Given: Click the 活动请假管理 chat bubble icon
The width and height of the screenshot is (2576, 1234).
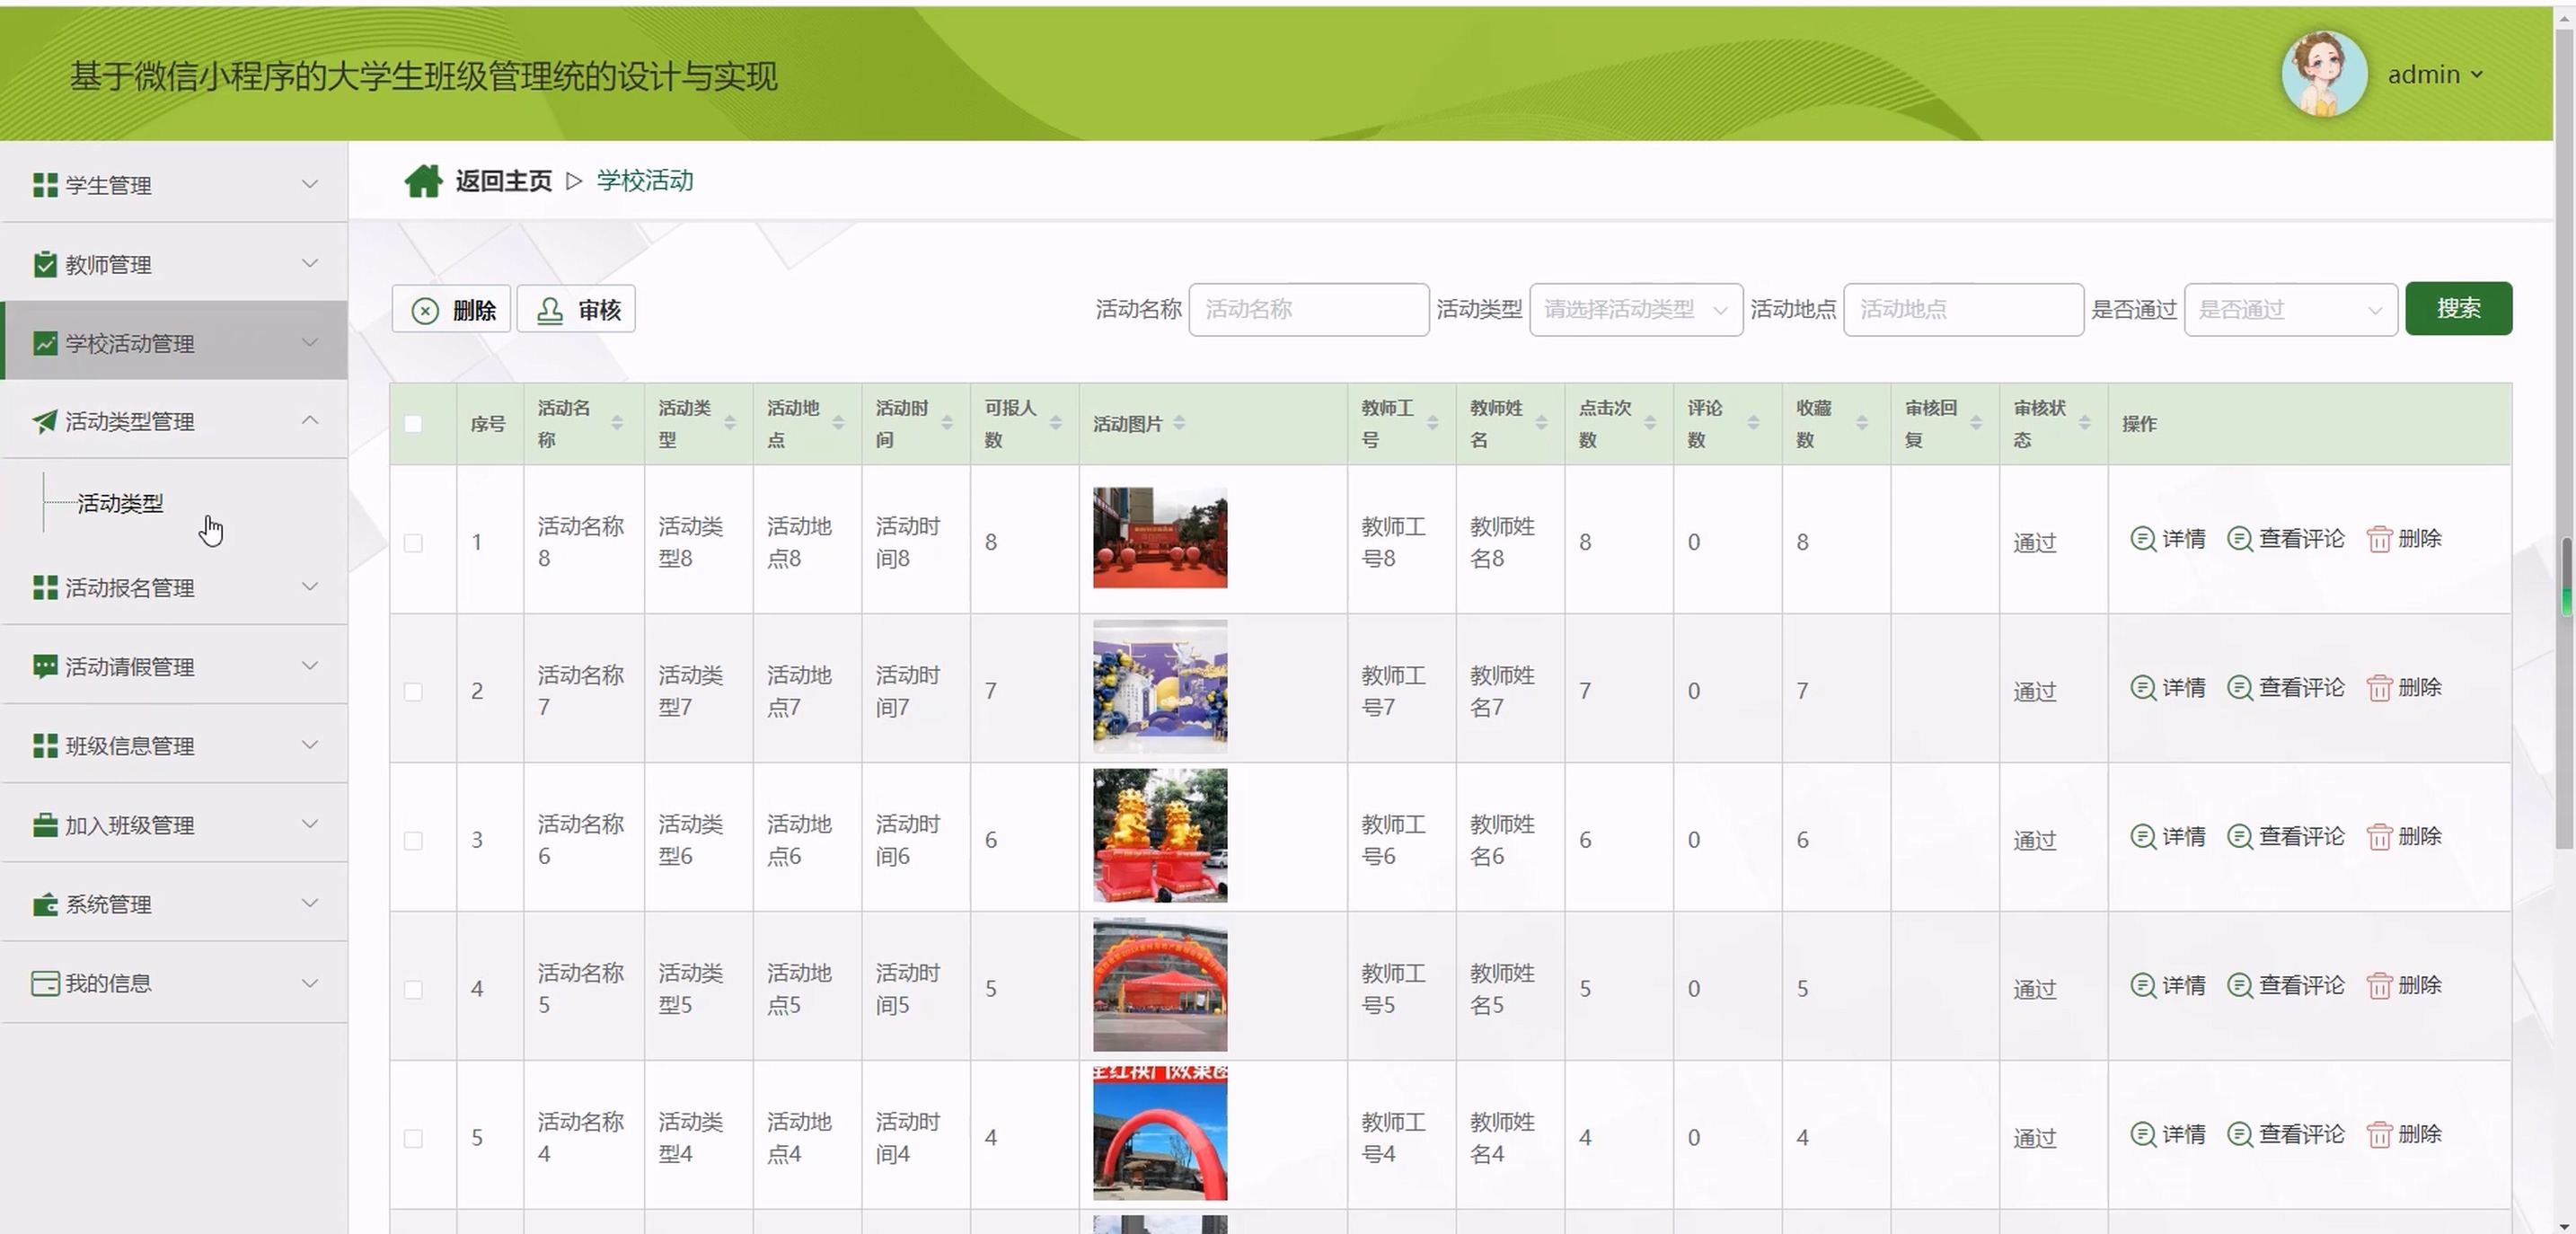Looking at the screenshot, I should coord(45,666).
